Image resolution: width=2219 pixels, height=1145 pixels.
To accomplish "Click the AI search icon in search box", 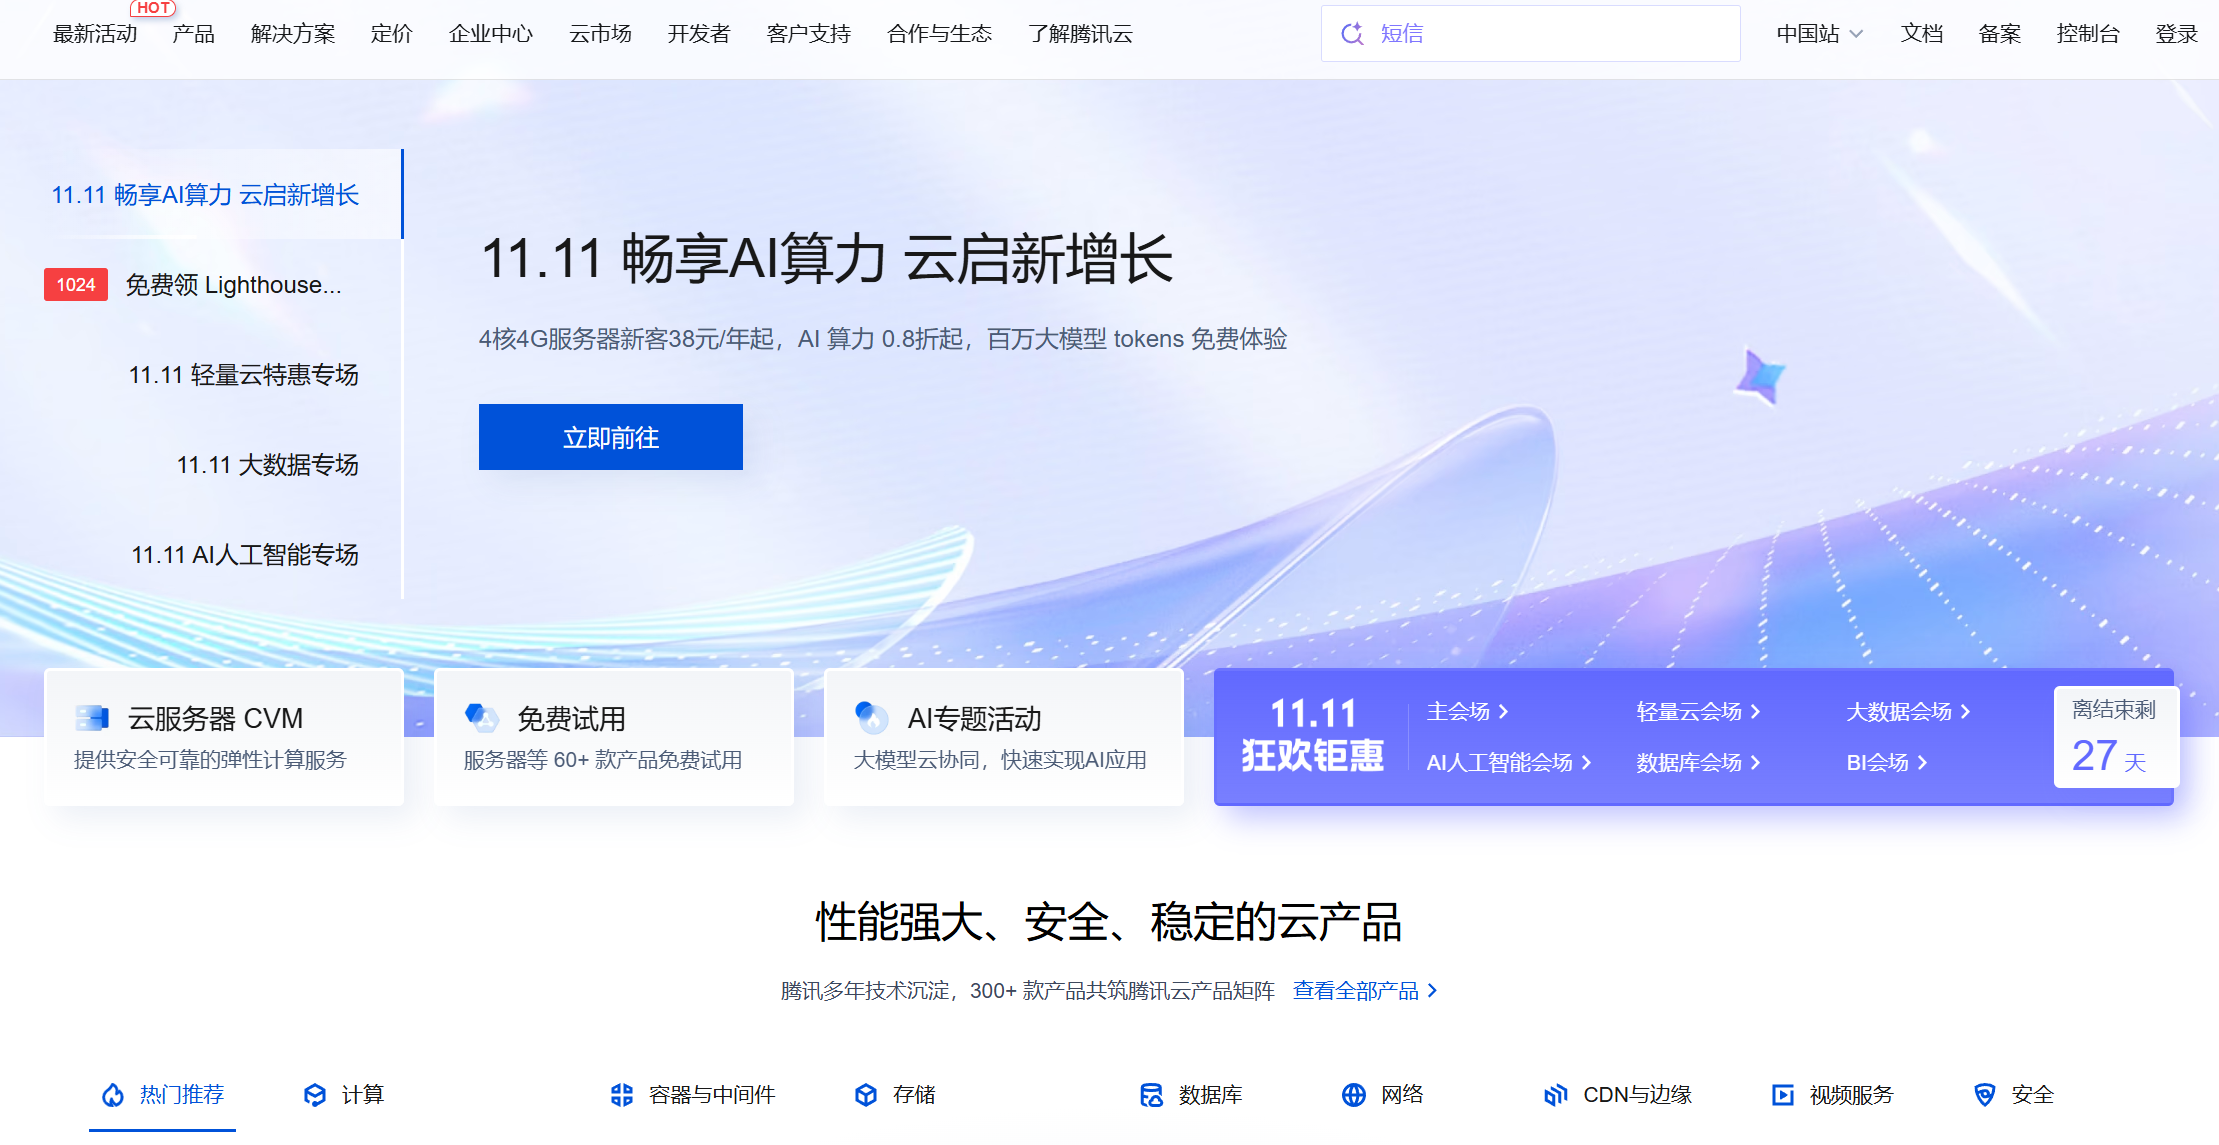I will coord(1352,34).
